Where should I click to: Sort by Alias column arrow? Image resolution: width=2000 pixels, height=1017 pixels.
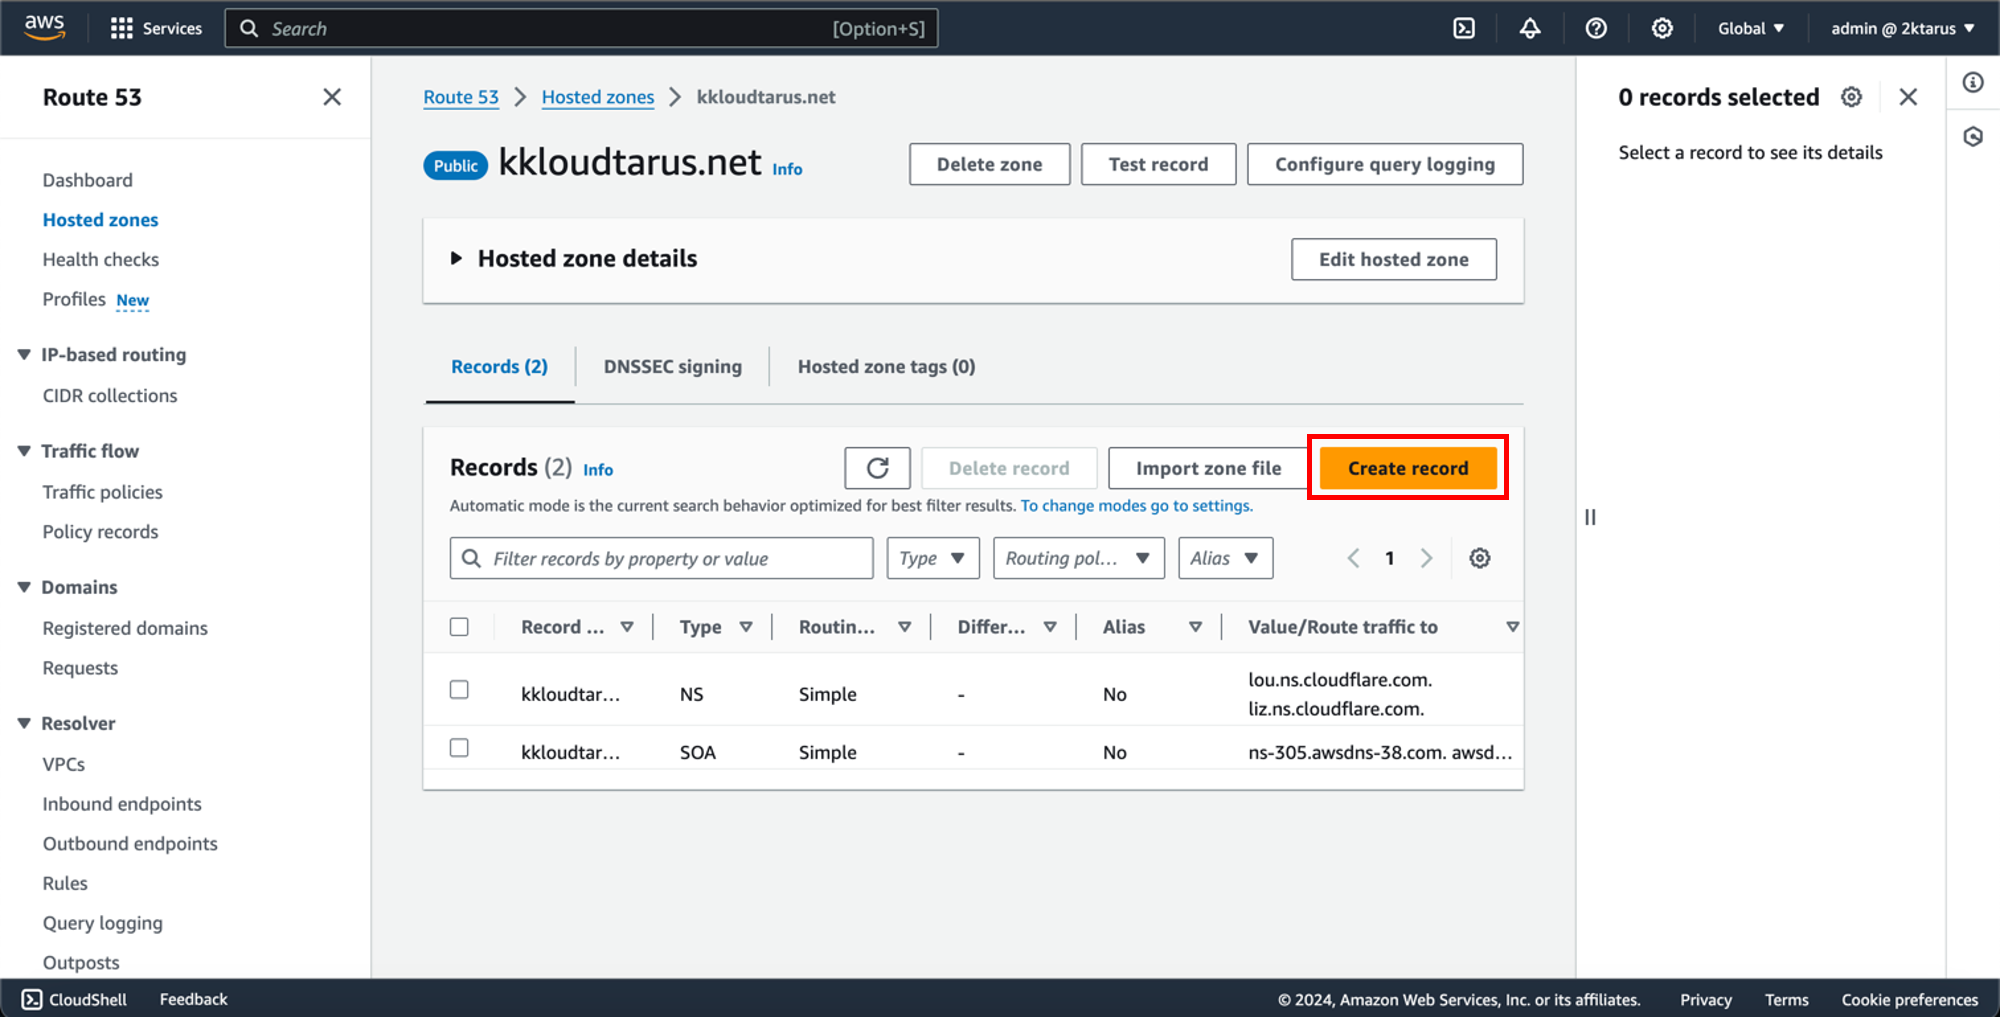pos(1195,627)
